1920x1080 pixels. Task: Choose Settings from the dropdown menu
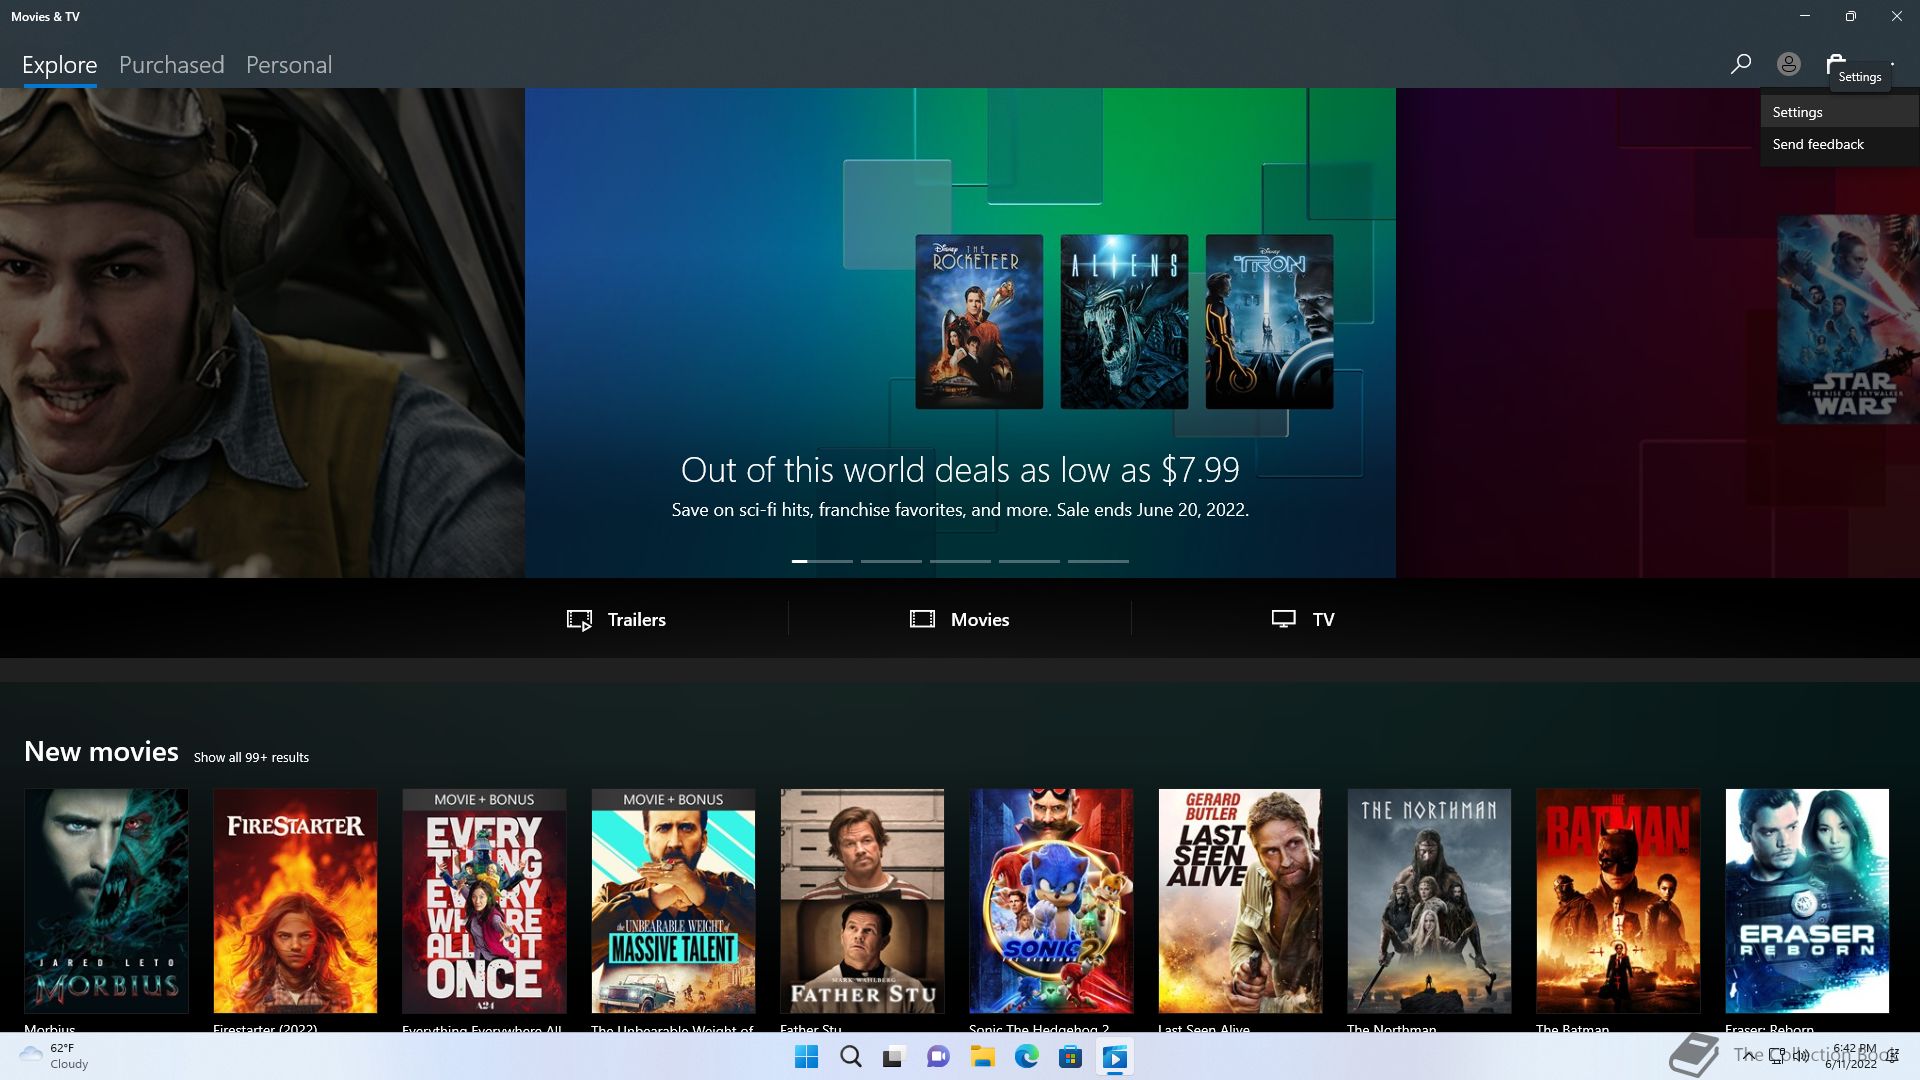point(1840,112)
